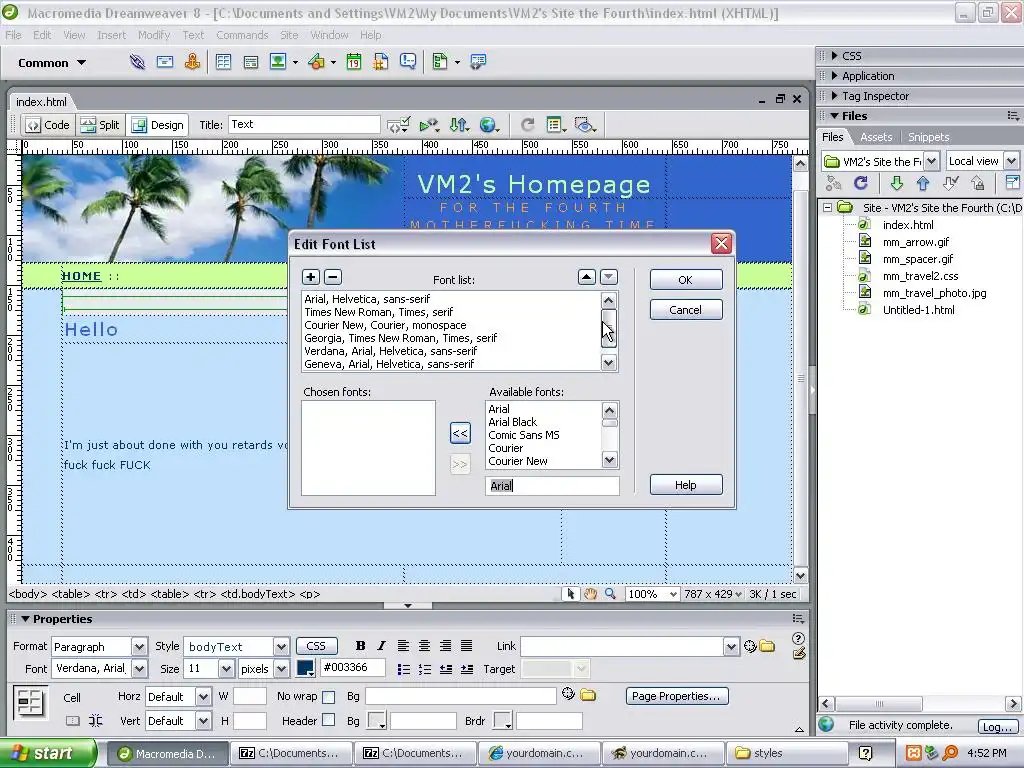
Task: Open the Font Verdana dropdown
Action: tap(139, 669)
